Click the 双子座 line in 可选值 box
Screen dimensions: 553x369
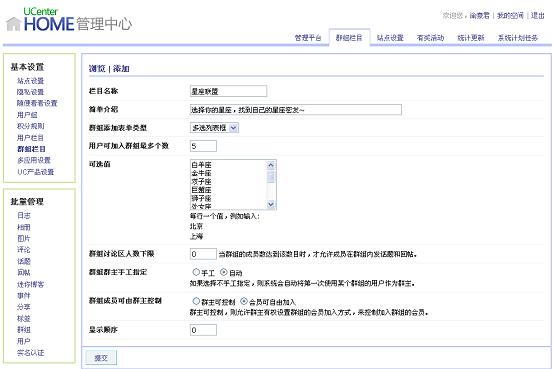click(x=201, y=182)
